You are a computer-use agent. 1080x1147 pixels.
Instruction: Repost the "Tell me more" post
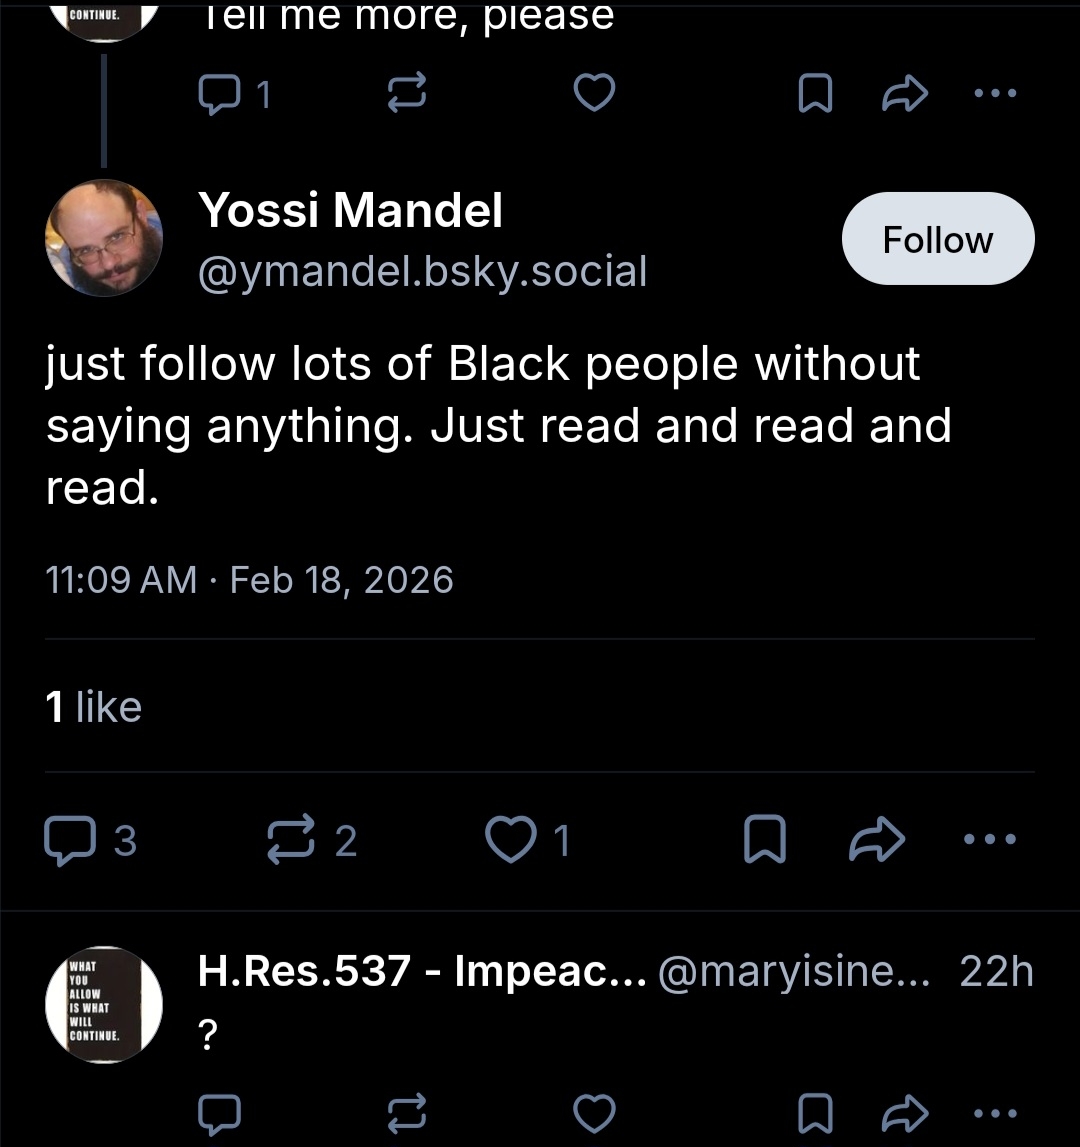407,95
